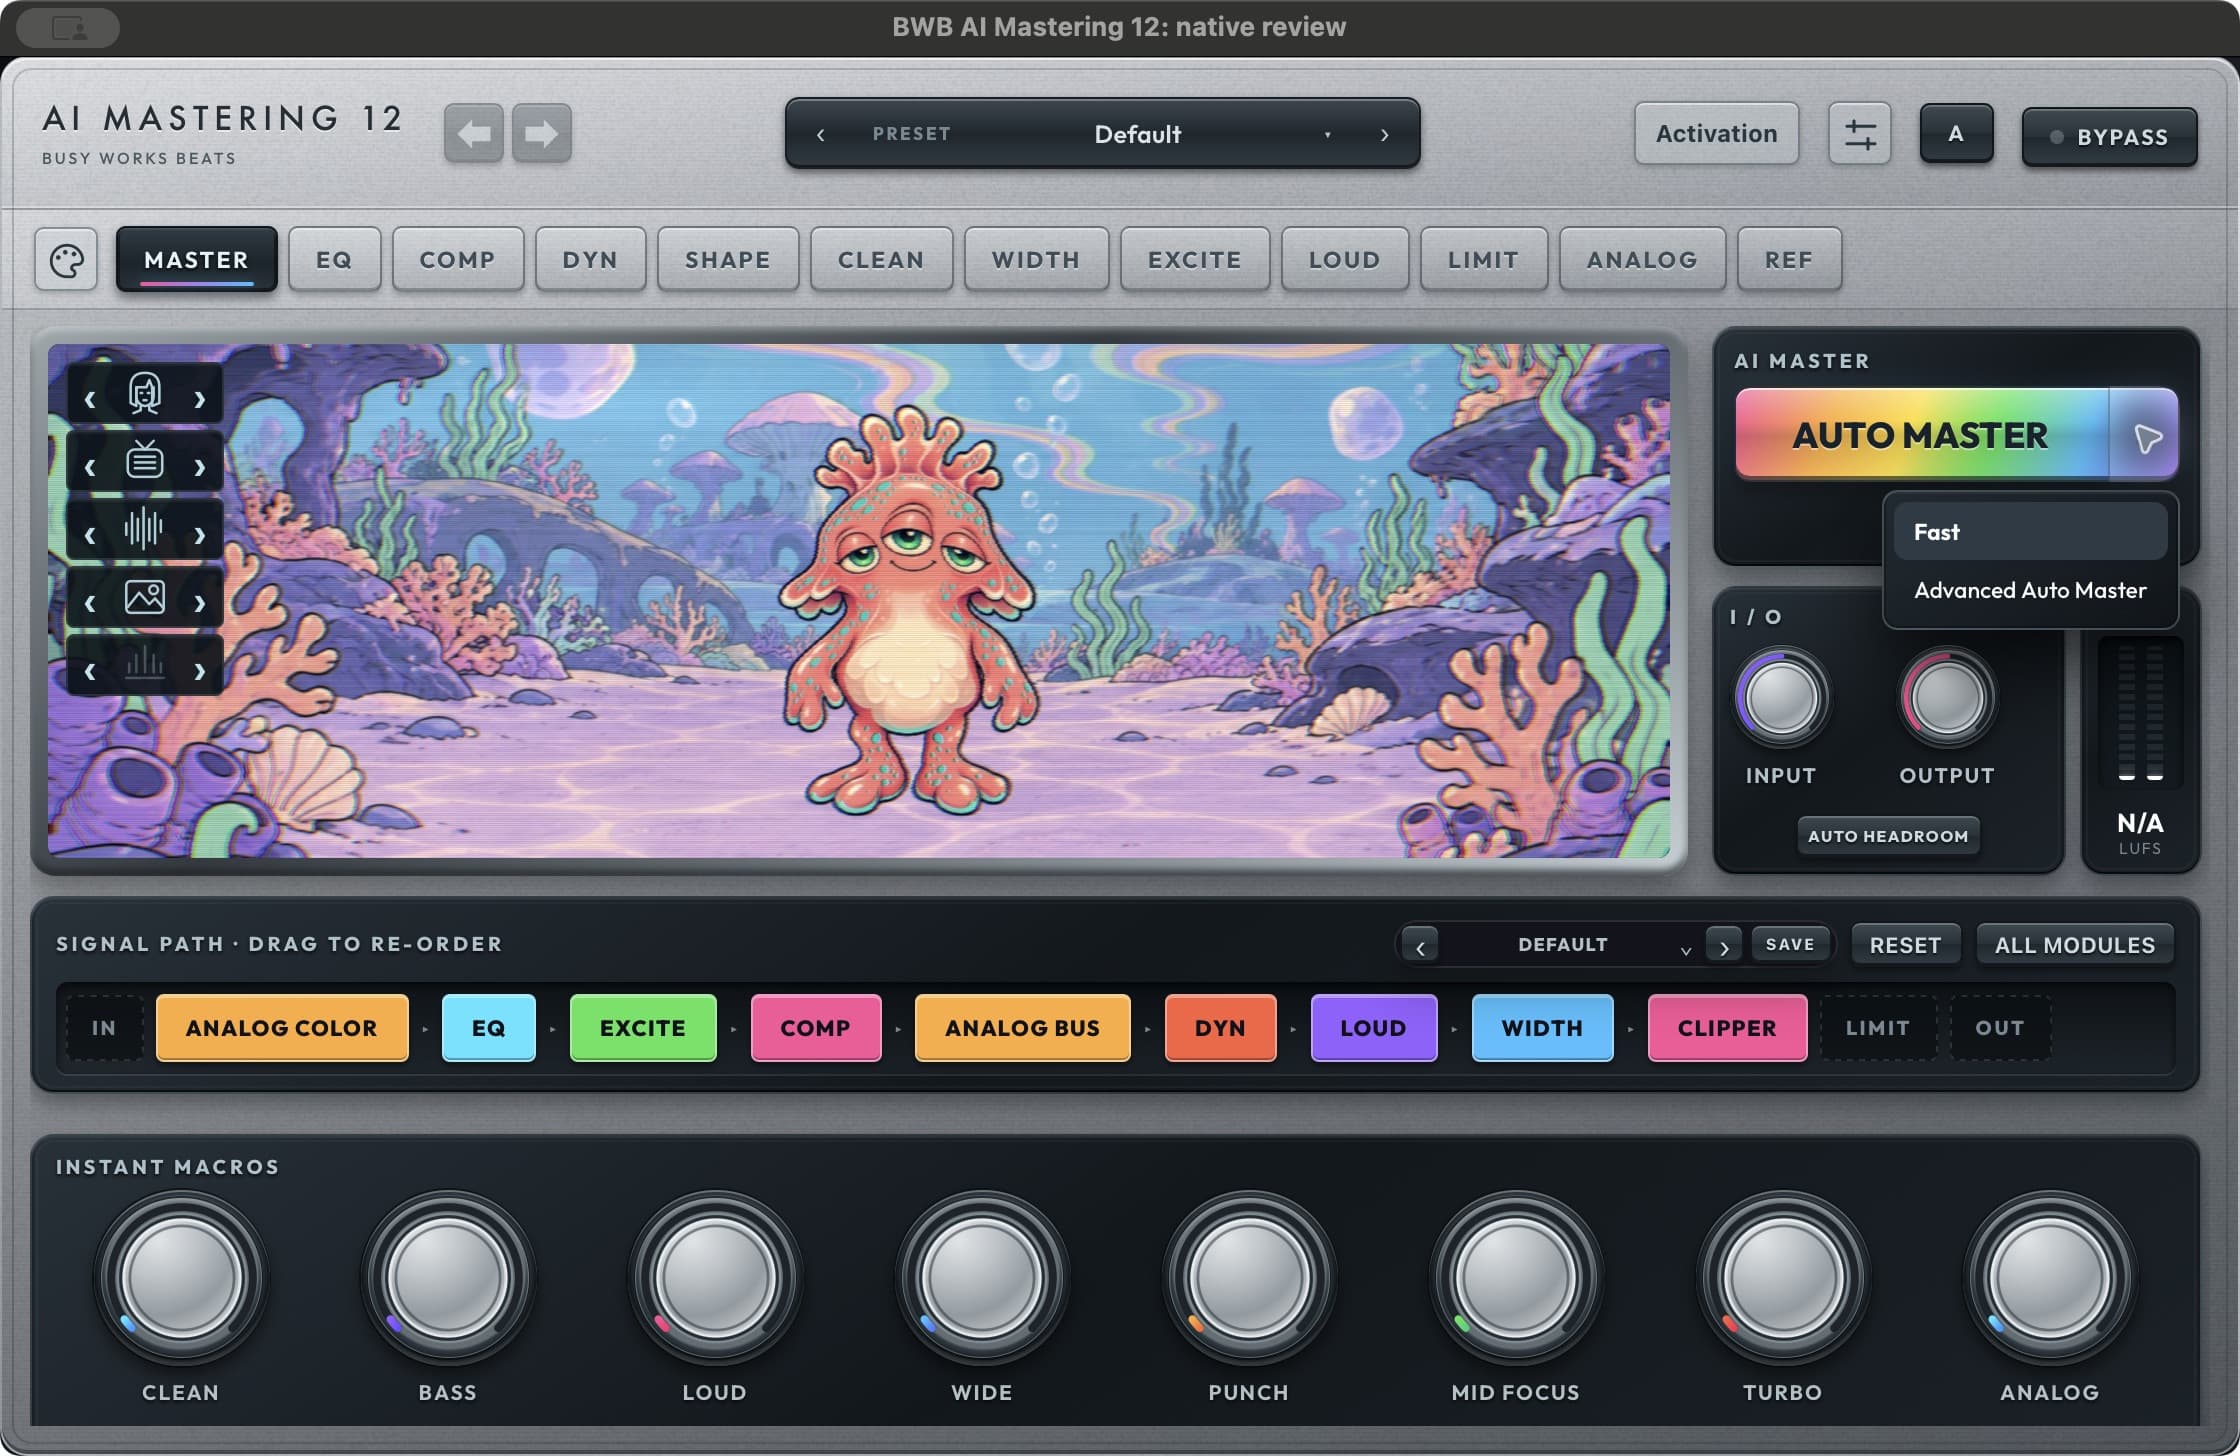Click the waveform visualizer icon
This screenshot has height=1456, width=2240.
(145, 529)
